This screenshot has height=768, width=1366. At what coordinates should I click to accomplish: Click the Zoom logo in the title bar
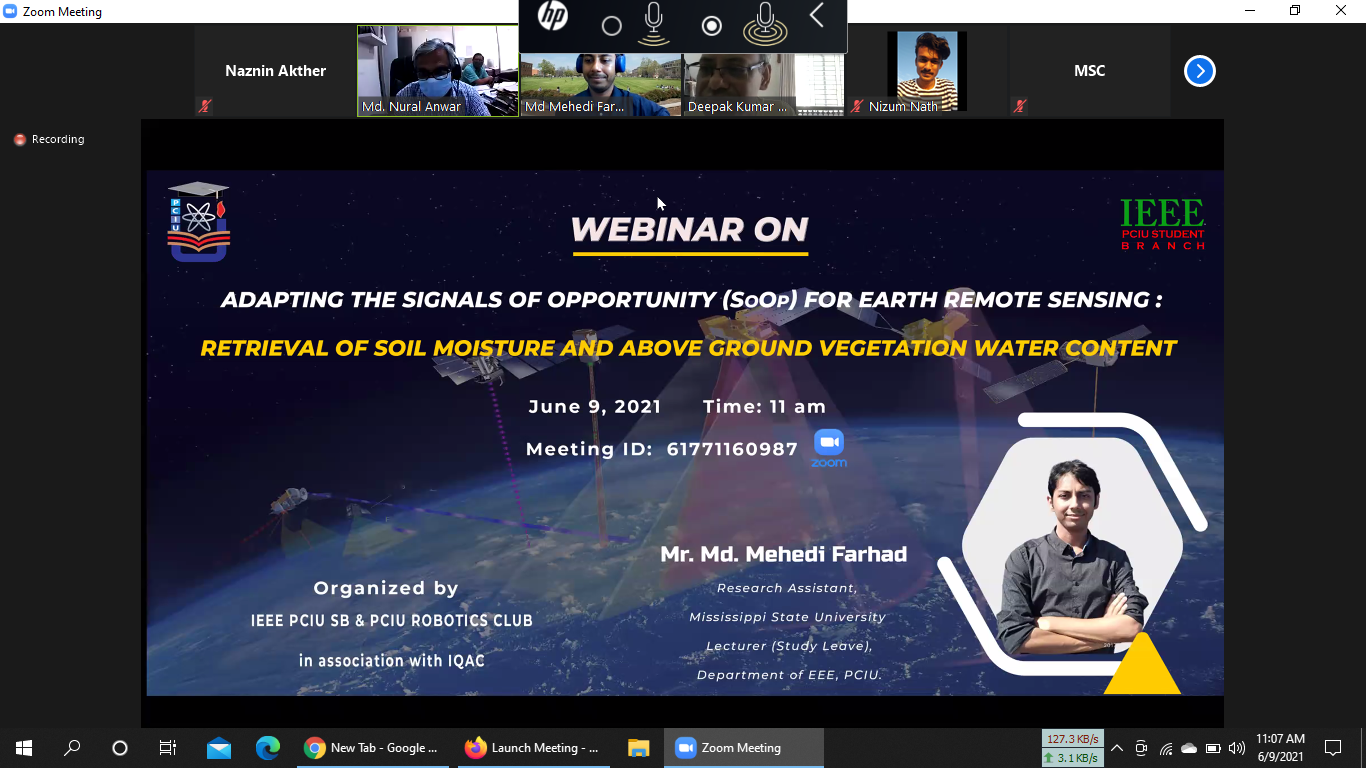[x=10, y=12]
